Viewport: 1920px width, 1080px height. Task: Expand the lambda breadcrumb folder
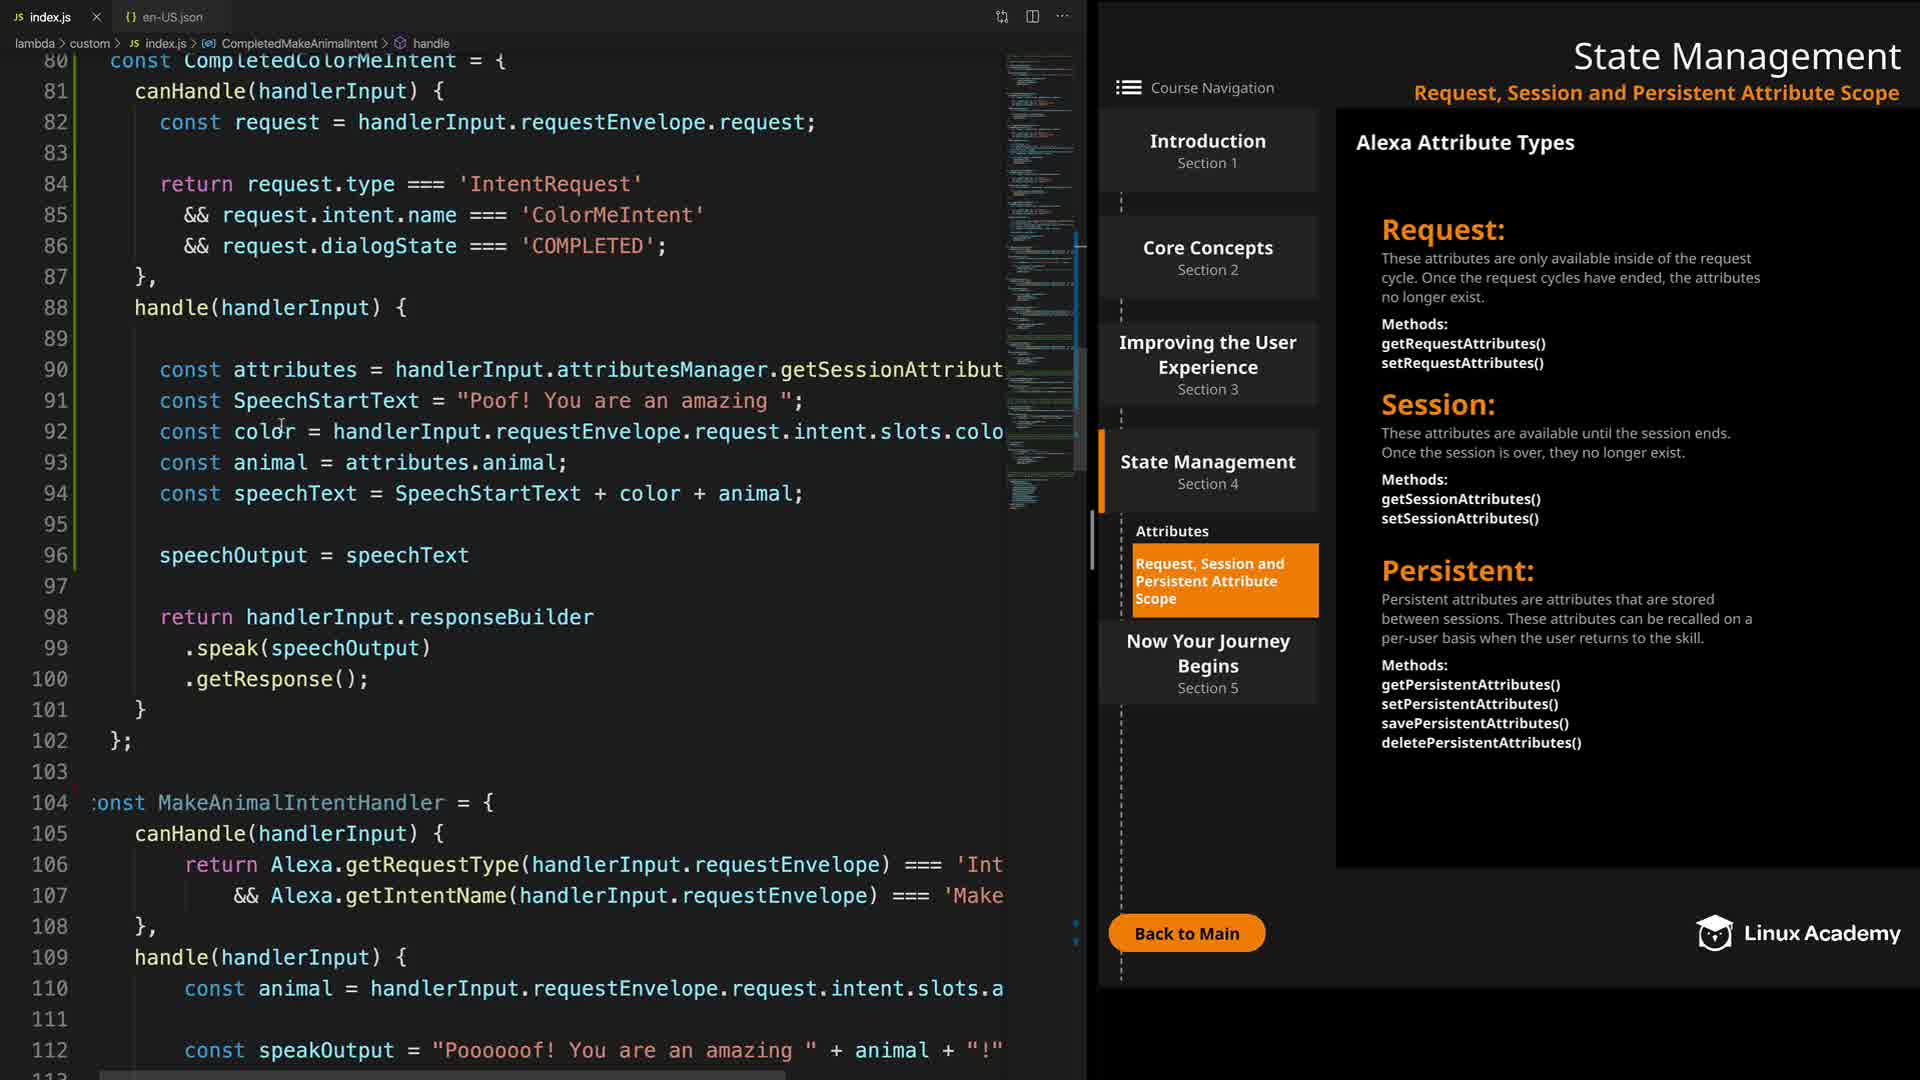[34, 43]
